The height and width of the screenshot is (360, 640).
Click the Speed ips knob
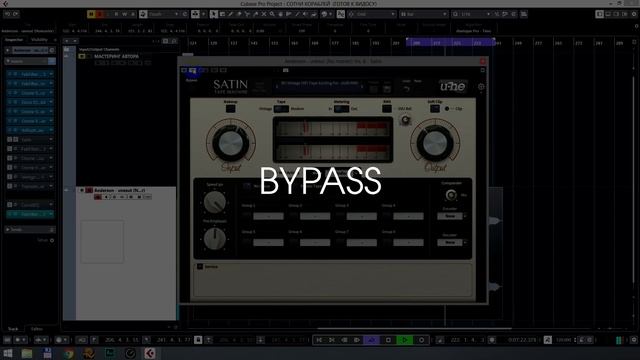coord(215,202)
